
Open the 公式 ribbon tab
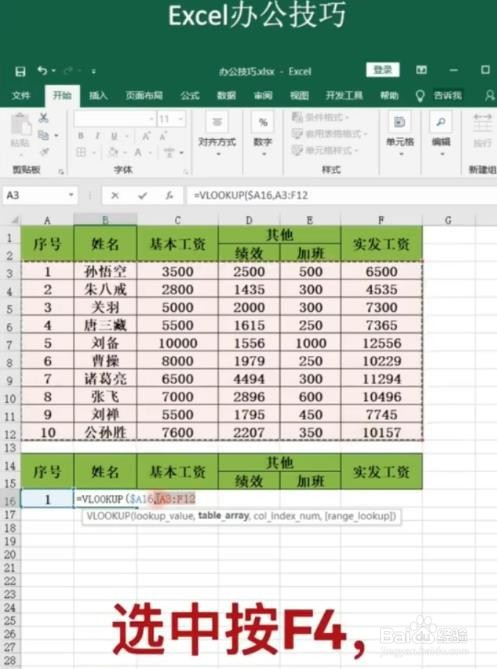tap(190, 95)
